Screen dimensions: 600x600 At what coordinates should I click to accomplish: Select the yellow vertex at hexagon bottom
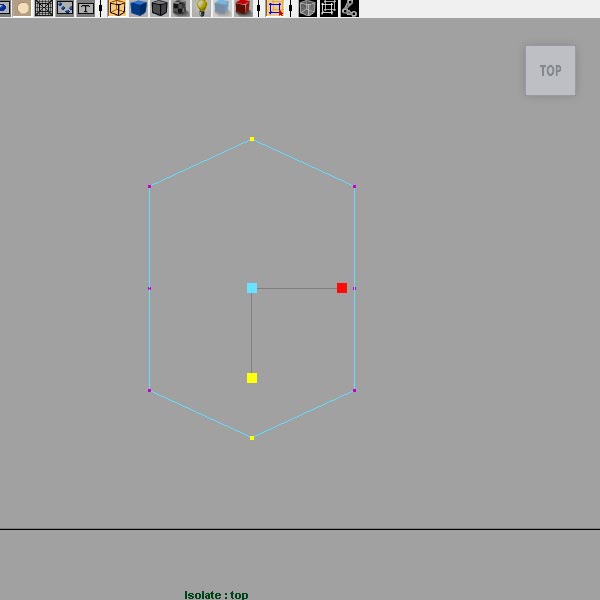pyautogui.click(x=252, y=438)
